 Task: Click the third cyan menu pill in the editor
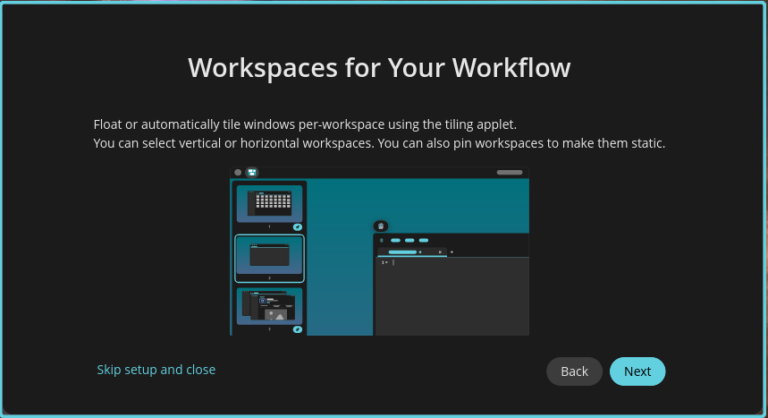click(x=423, y=241)
